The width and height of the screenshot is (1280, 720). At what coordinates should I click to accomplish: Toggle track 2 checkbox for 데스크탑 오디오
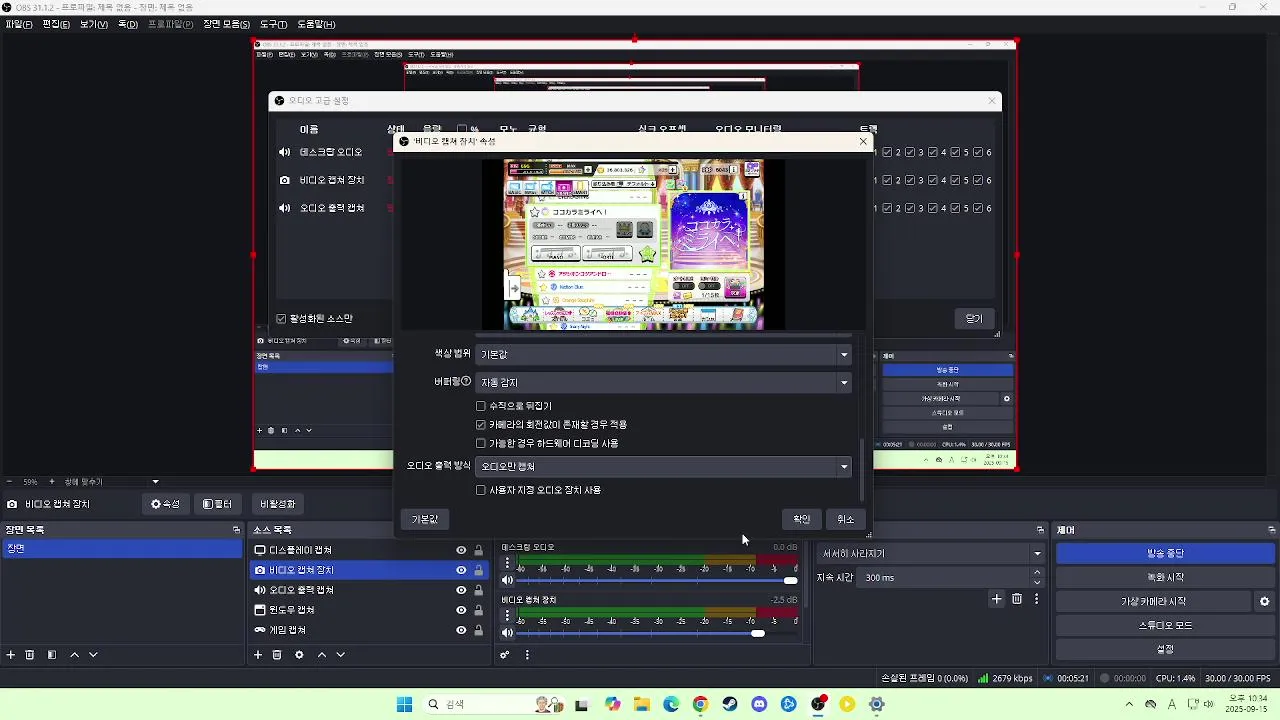888,152
